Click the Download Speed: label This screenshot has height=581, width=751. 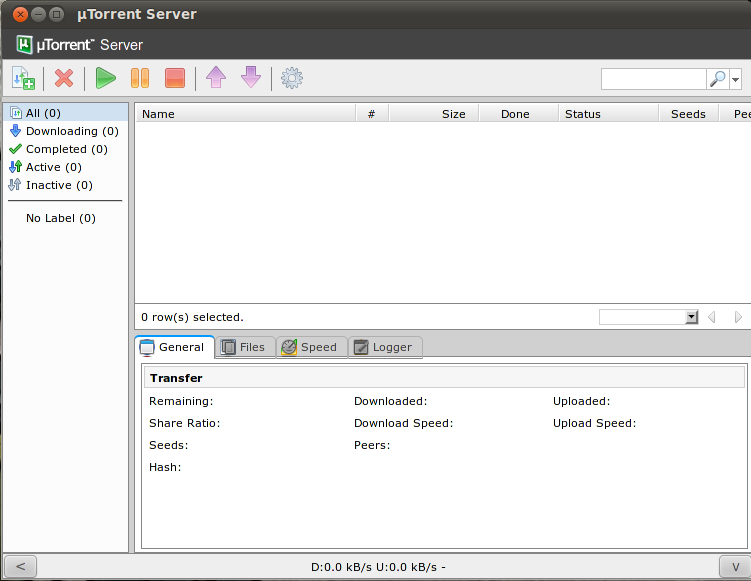(x=403, y=423)
